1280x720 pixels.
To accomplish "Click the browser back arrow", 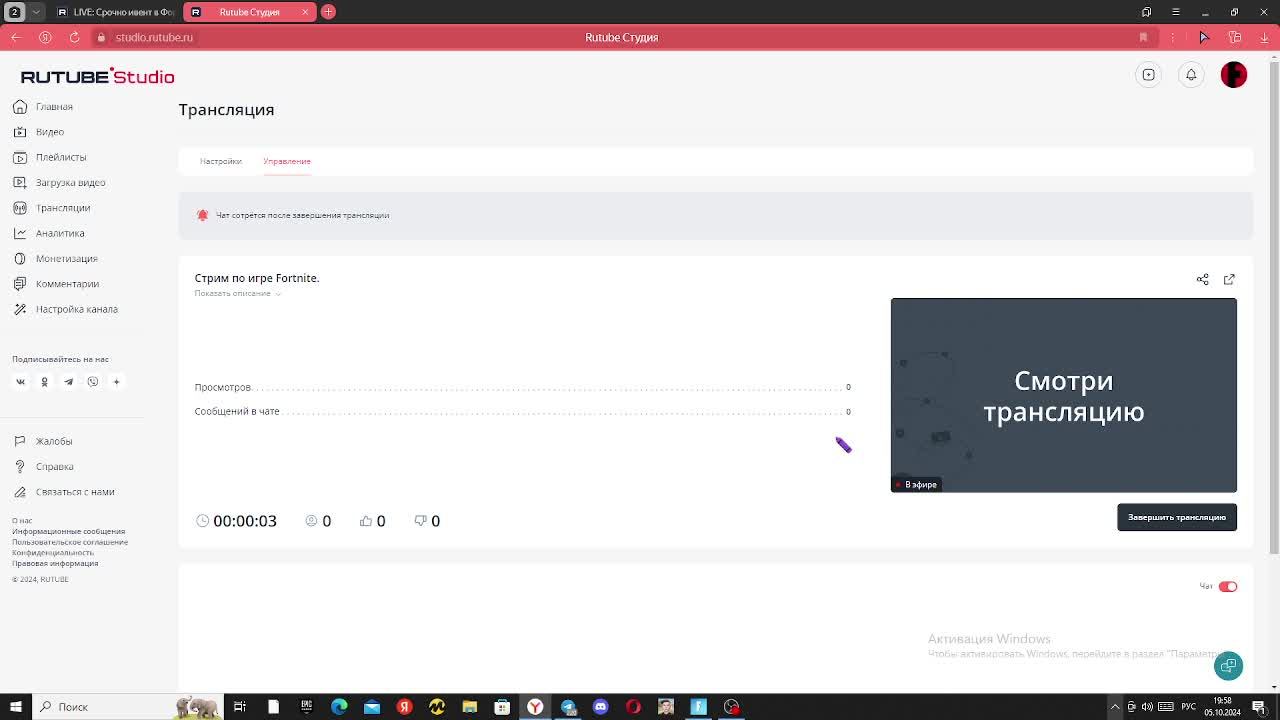I will [x=15, y=37].
